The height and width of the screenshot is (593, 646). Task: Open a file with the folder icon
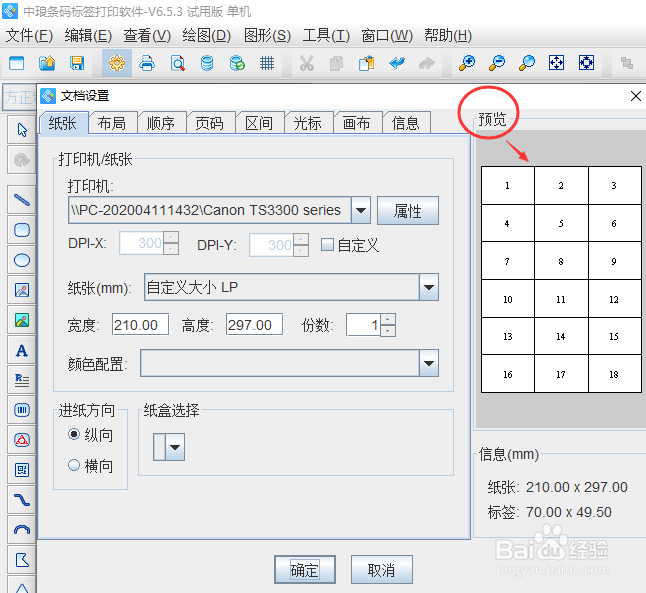click(x=47, y=63)
